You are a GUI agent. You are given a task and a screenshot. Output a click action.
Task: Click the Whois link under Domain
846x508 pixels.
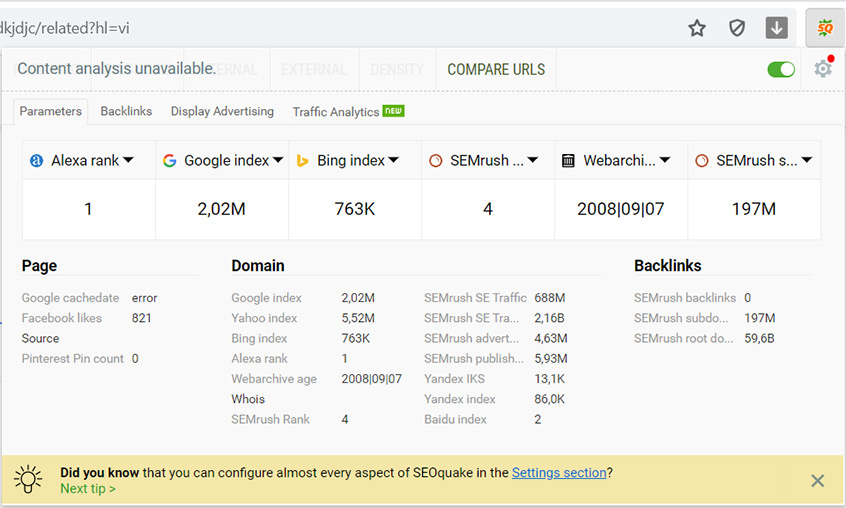click(248, 399)
